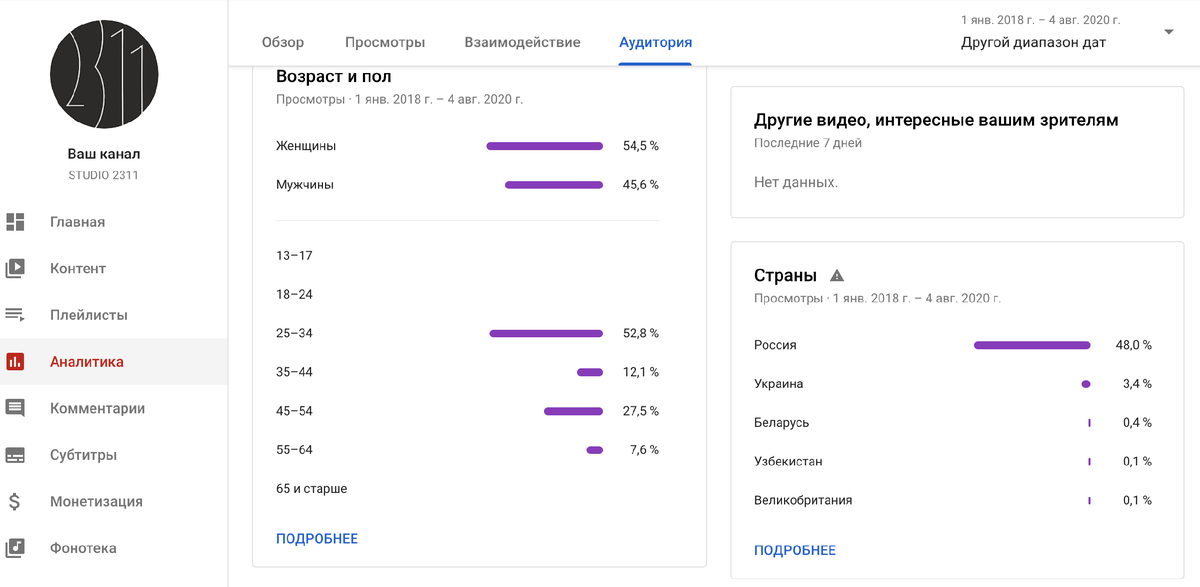Open Фонотека in the sidebar

click(x=113, y=548)
